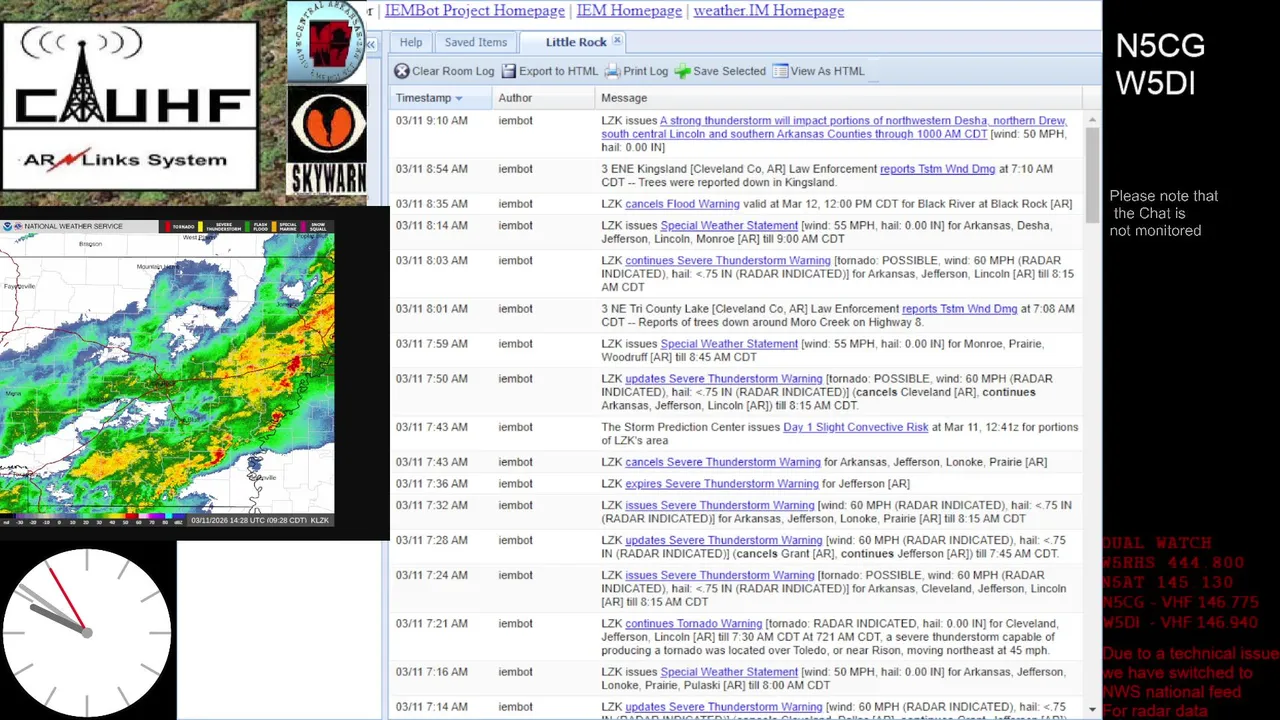Screen dimensions: 1280x720
Task: Click the Print Log printer icon
Action: pyautogui.click(x=613, y=71)
